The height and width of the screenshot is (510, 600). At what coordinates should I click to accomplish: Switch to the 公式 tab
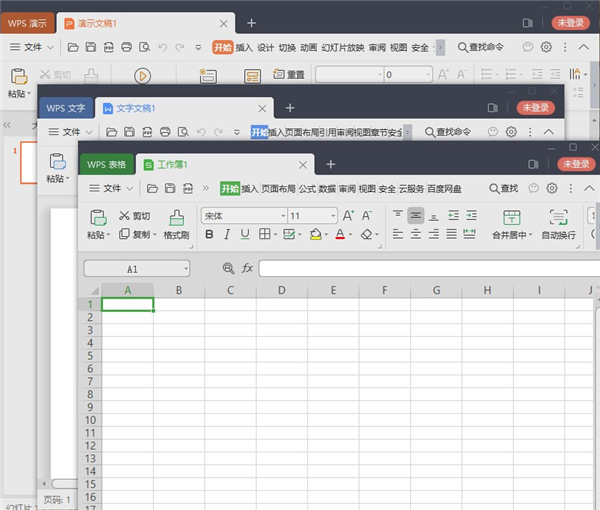tap(307, 189)
